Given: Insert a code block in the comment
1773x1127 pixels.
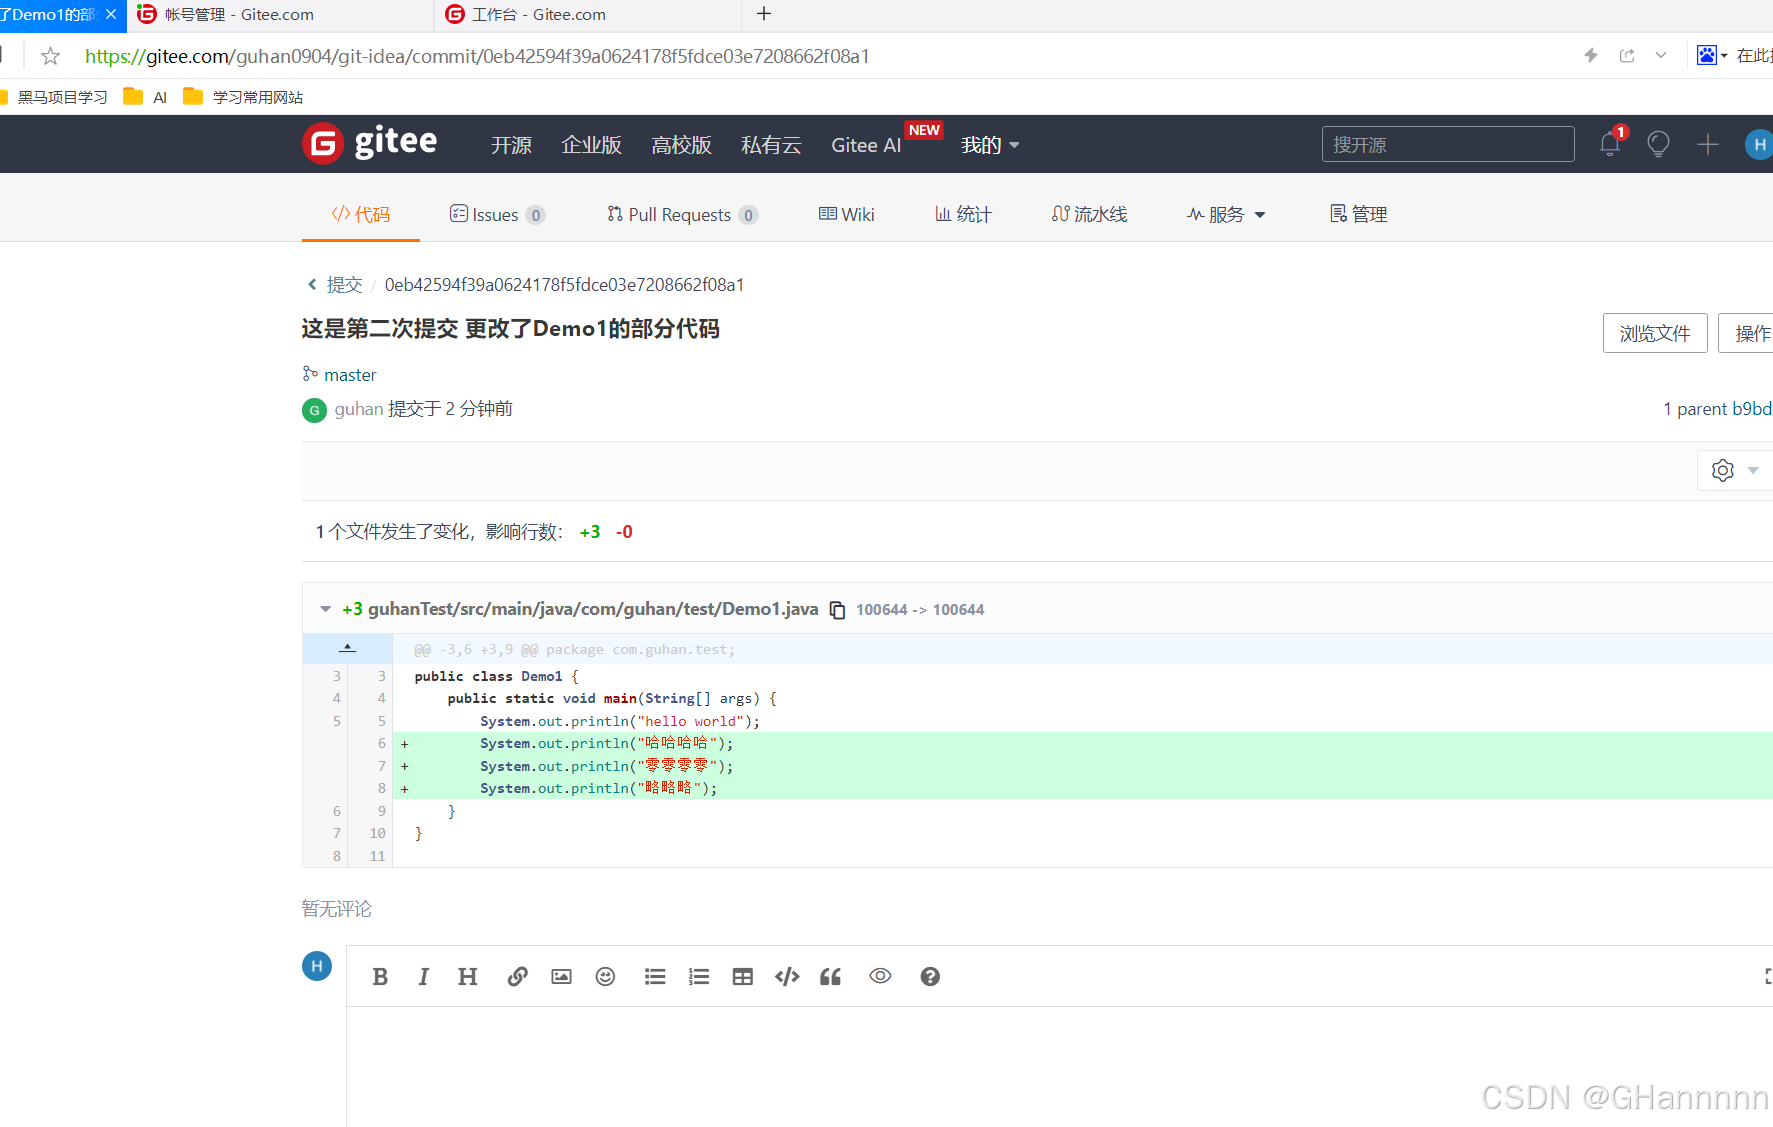Looking at the screenshot, I should [x=787, y=977].
